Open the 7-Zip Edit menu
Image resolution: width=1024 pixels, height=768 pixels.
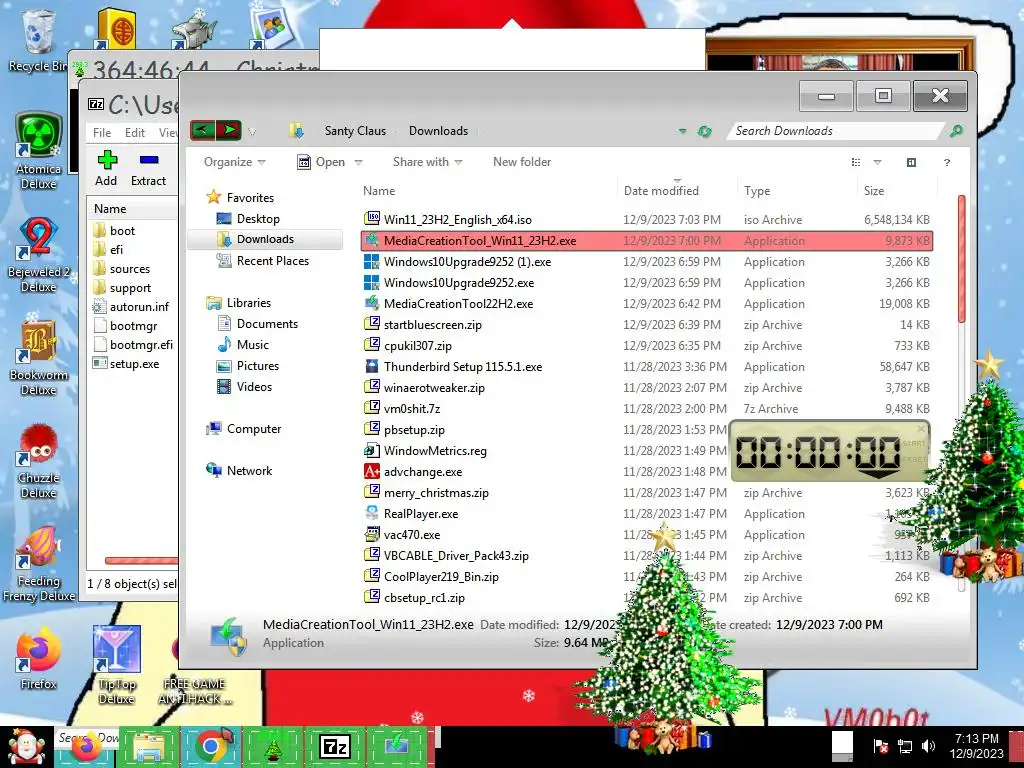point(135,133)
